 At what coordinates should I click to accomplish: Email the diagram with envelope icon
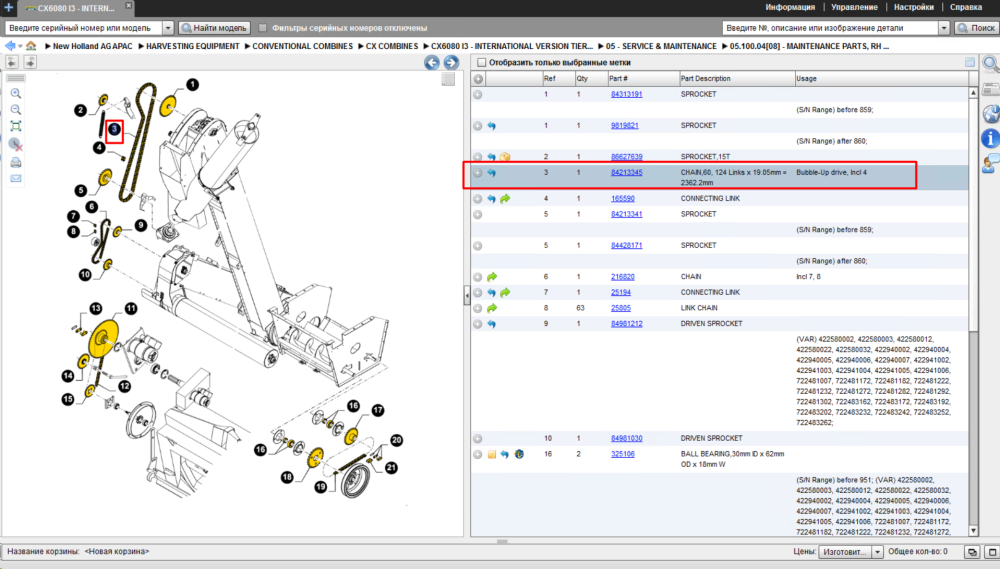pyautogui.click(x=16, y=179)
